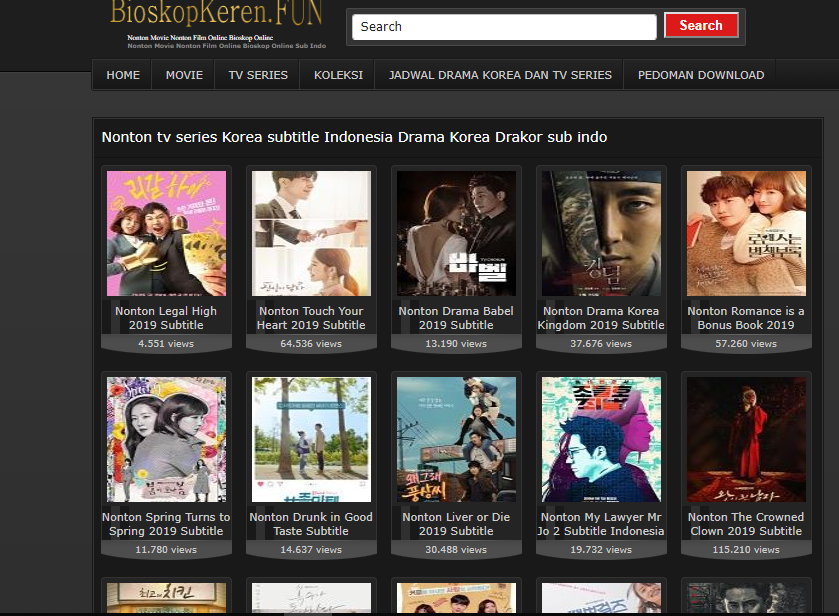Open the HOME menu item
Image resolution: width=839 pixels, height=616 pixels.
[123, 75]
